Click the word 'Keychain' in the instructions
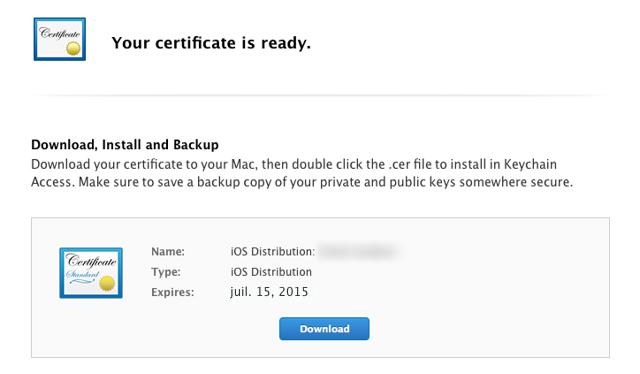The image size is (640, 374). (530, 165)
